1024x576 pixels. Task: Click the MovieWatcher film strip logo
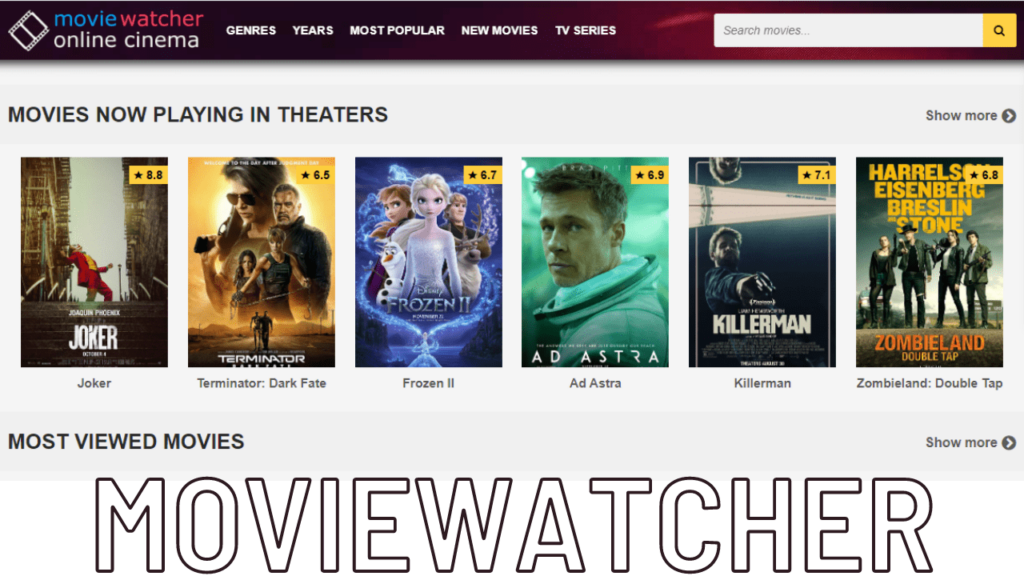[28, 30]
